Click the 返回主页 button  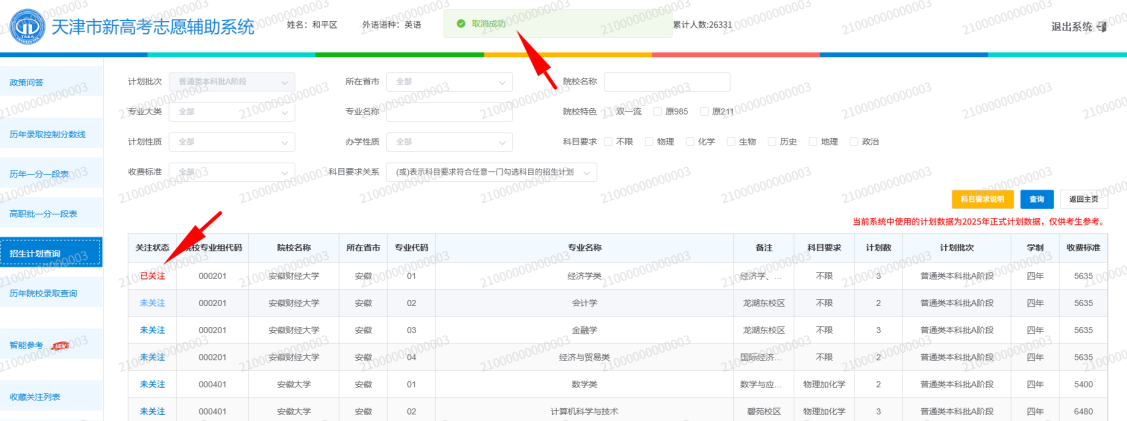[x=1083, y=199]
